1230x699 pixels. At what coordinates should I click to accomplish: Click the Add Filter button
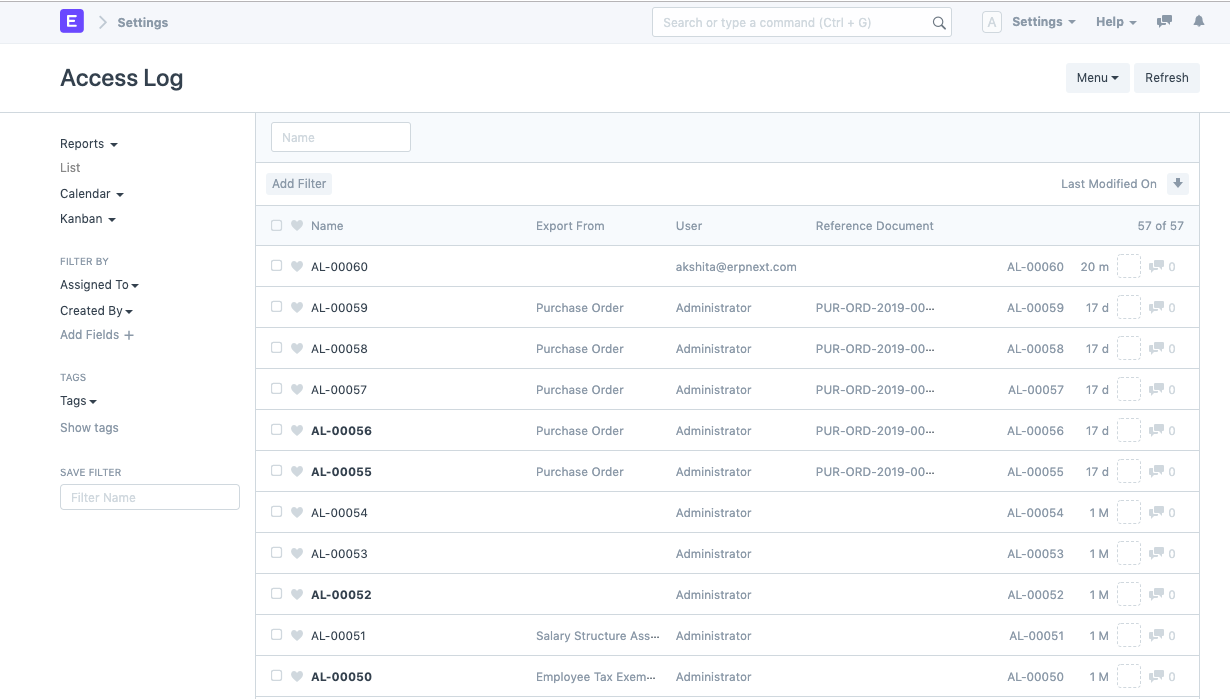coord(298,183)
